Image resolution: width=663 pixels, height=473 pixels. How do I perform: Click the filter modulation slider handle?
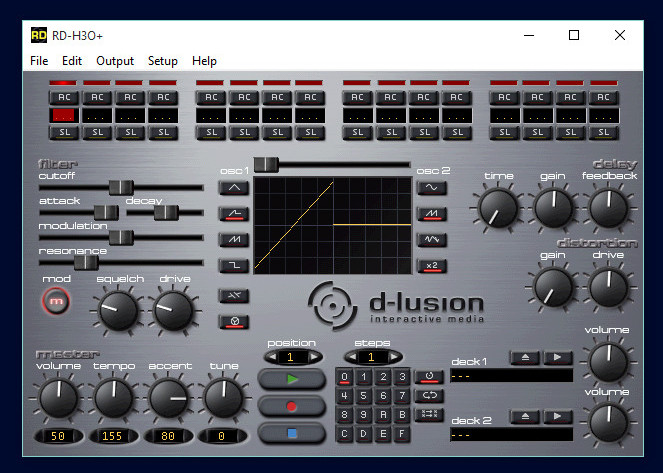(121, 237)
